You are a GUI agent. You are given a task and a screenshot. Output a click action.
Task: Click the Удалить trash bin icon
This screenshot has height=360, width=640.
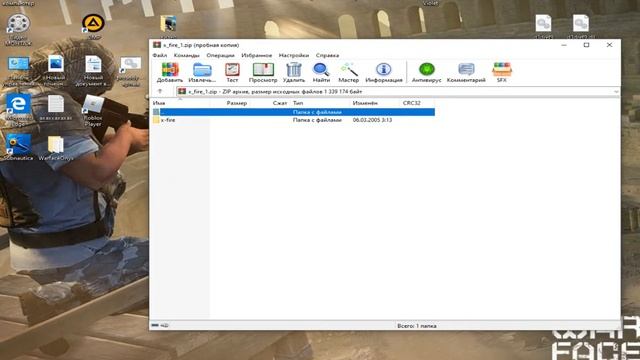point(293,70)
